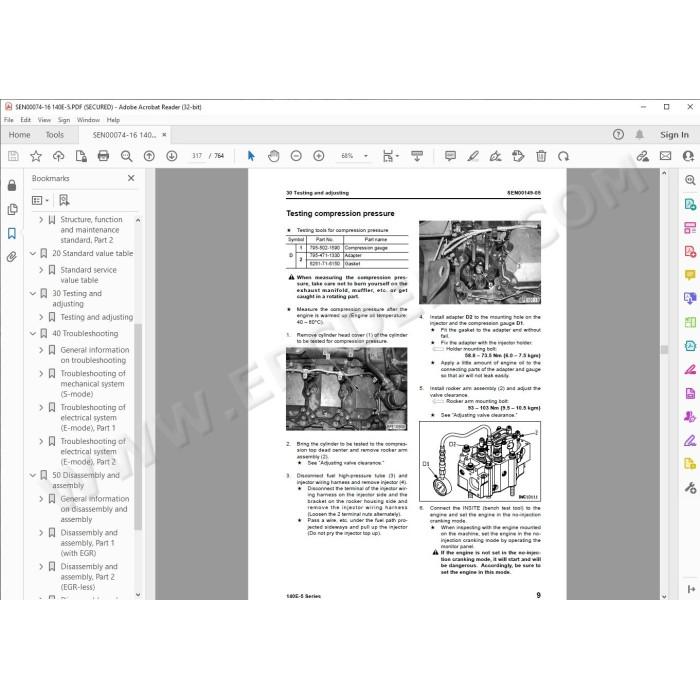This screenshot has height=700, width=700.
Task: Open the Testing and adjusting bookmark link
Action: point(96,317)
